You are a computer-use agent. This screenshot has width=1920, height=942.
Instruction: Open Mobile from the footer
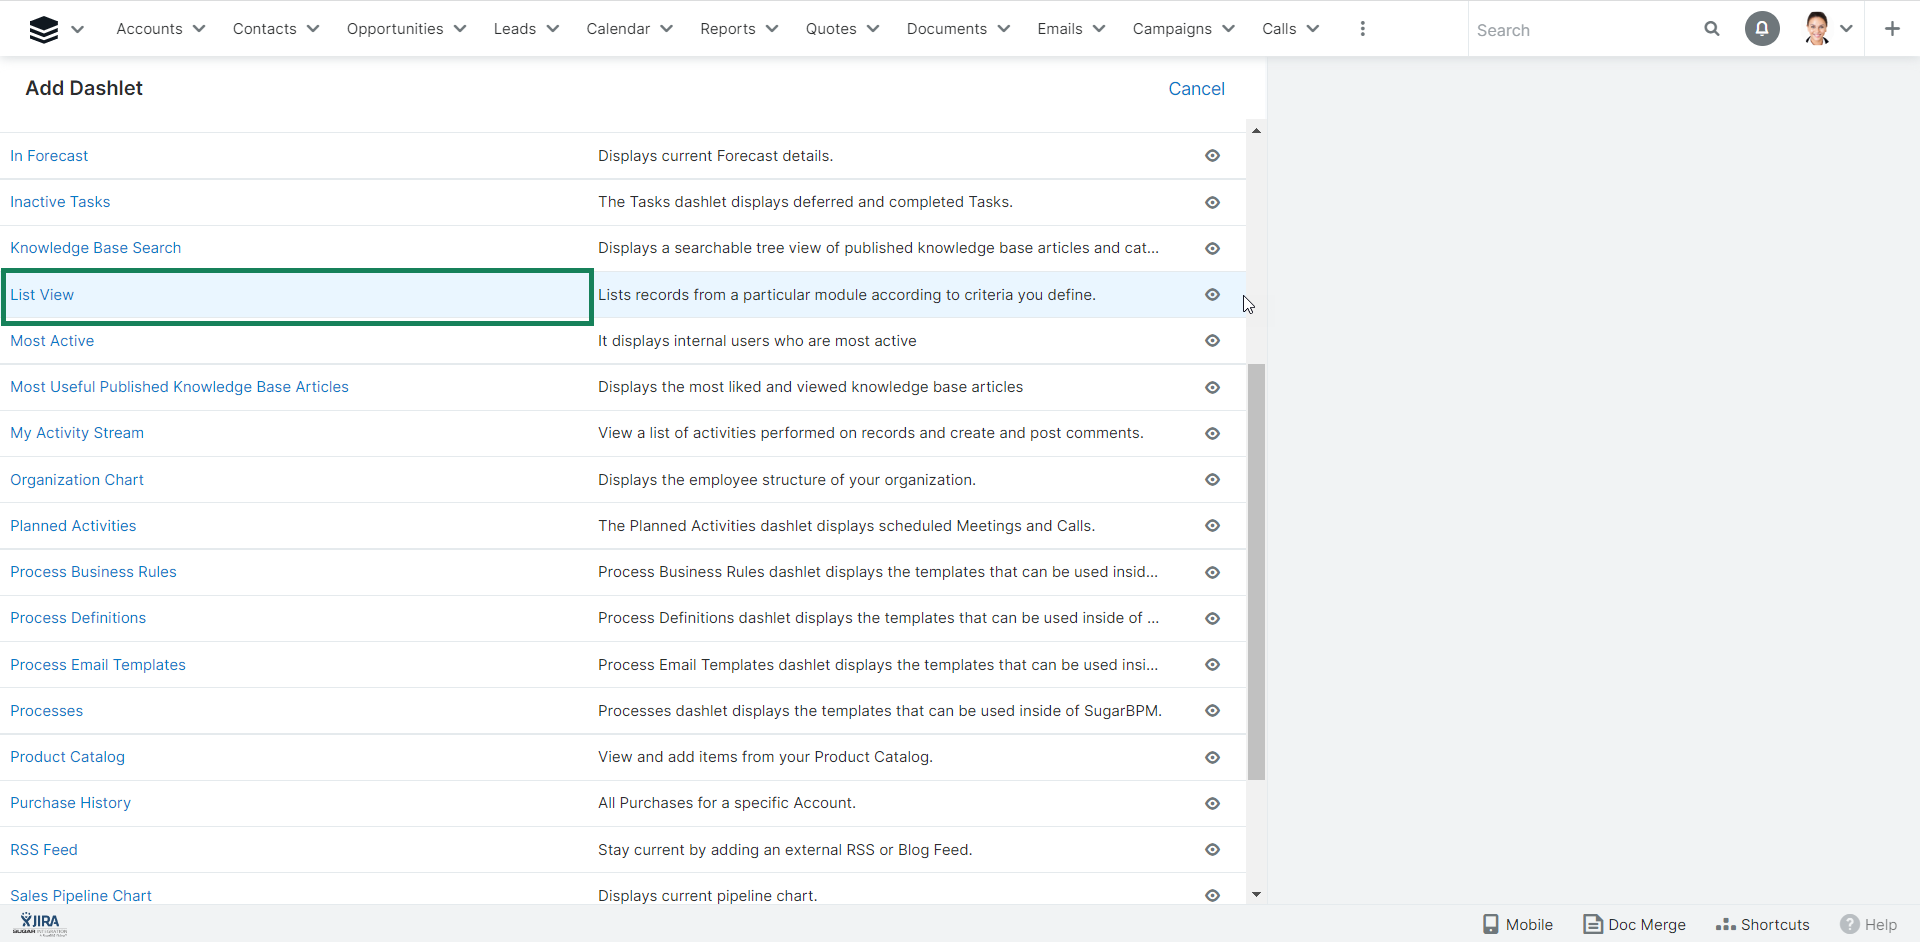(1518, 924)
